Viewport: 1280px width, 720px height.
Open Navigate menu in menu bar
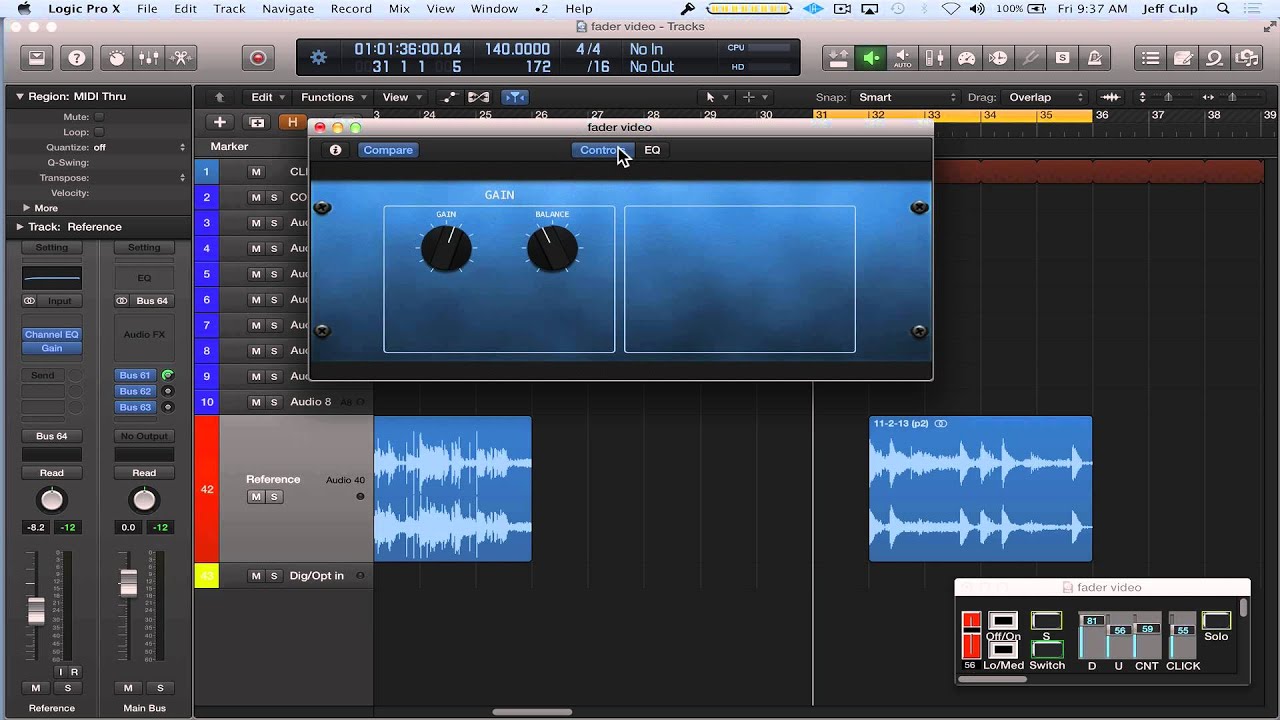288,9
